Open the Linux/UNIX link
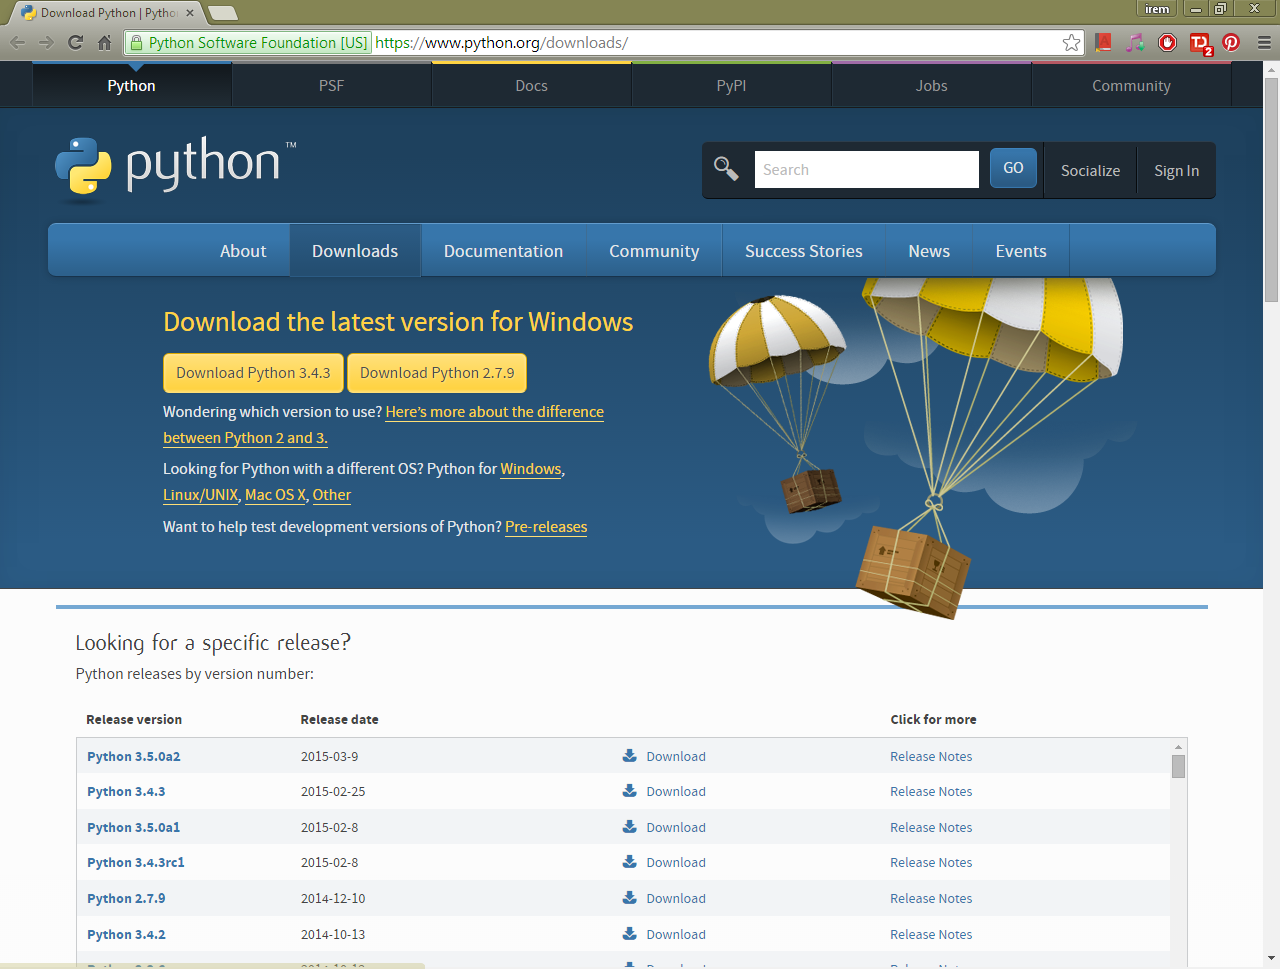This screenshot has width=1280, height=969. [x=200, y=495]
